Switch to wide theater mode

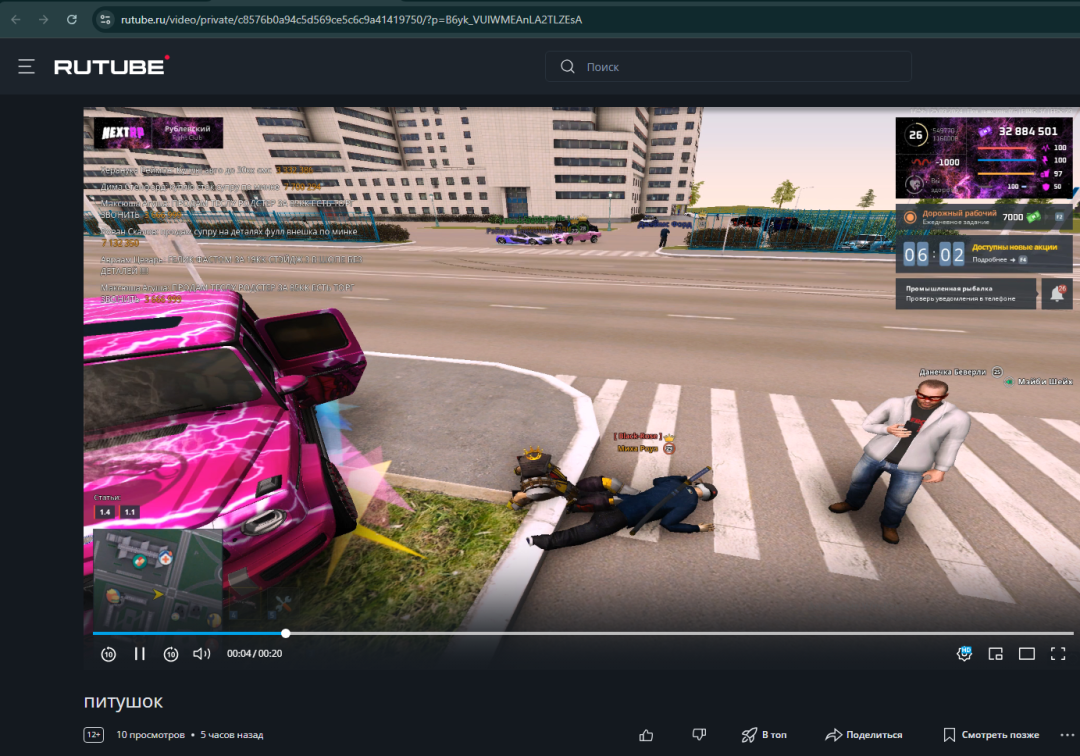point(1026,653)
